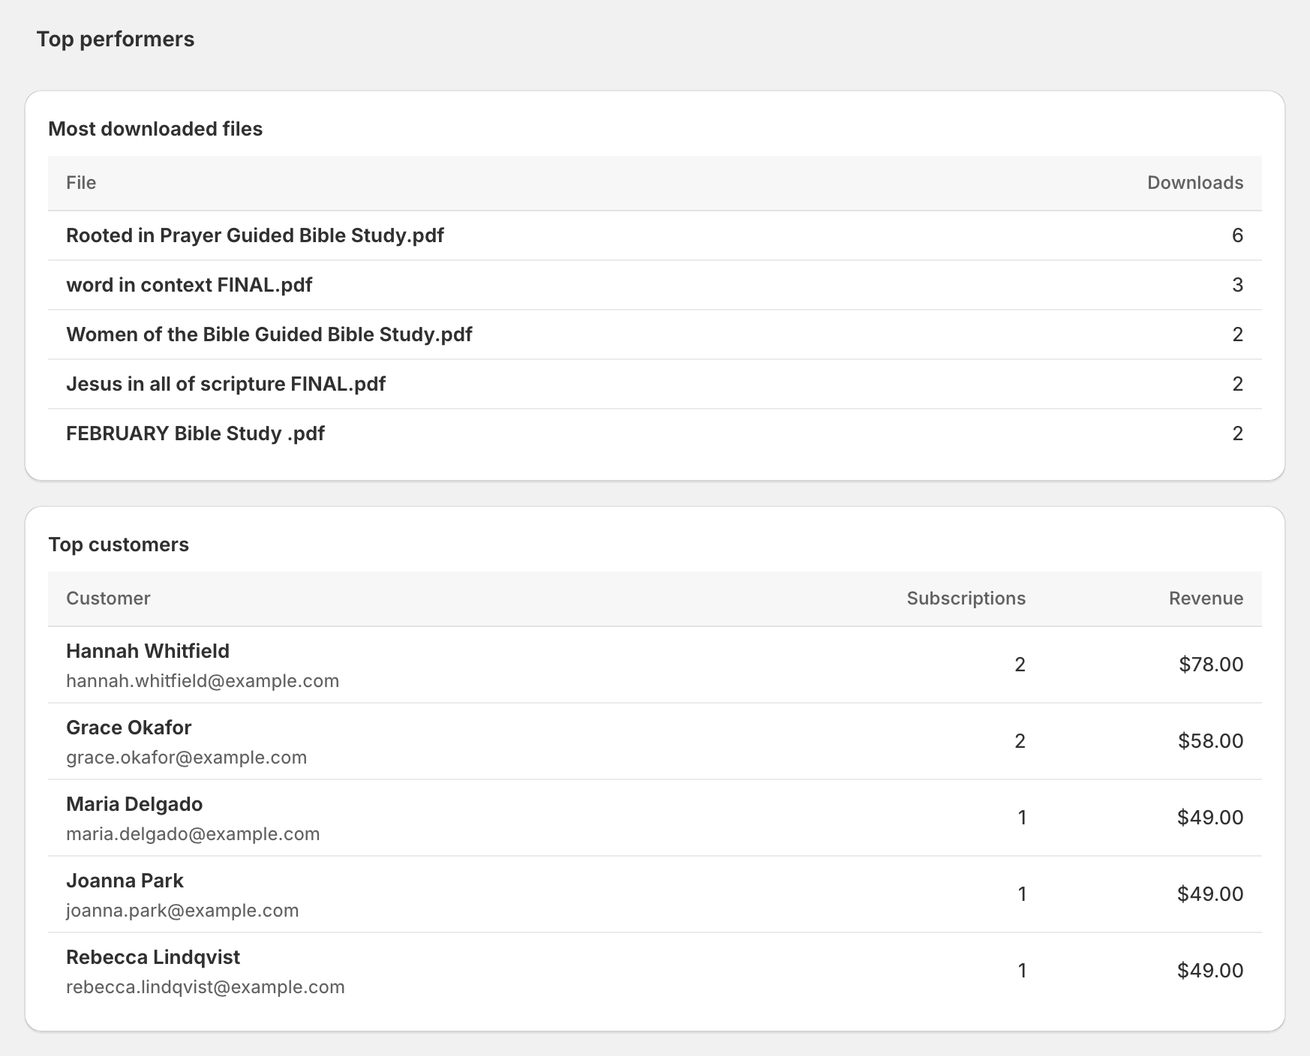Click download count 6 for Rooted in Prayer

point(1237,235)
